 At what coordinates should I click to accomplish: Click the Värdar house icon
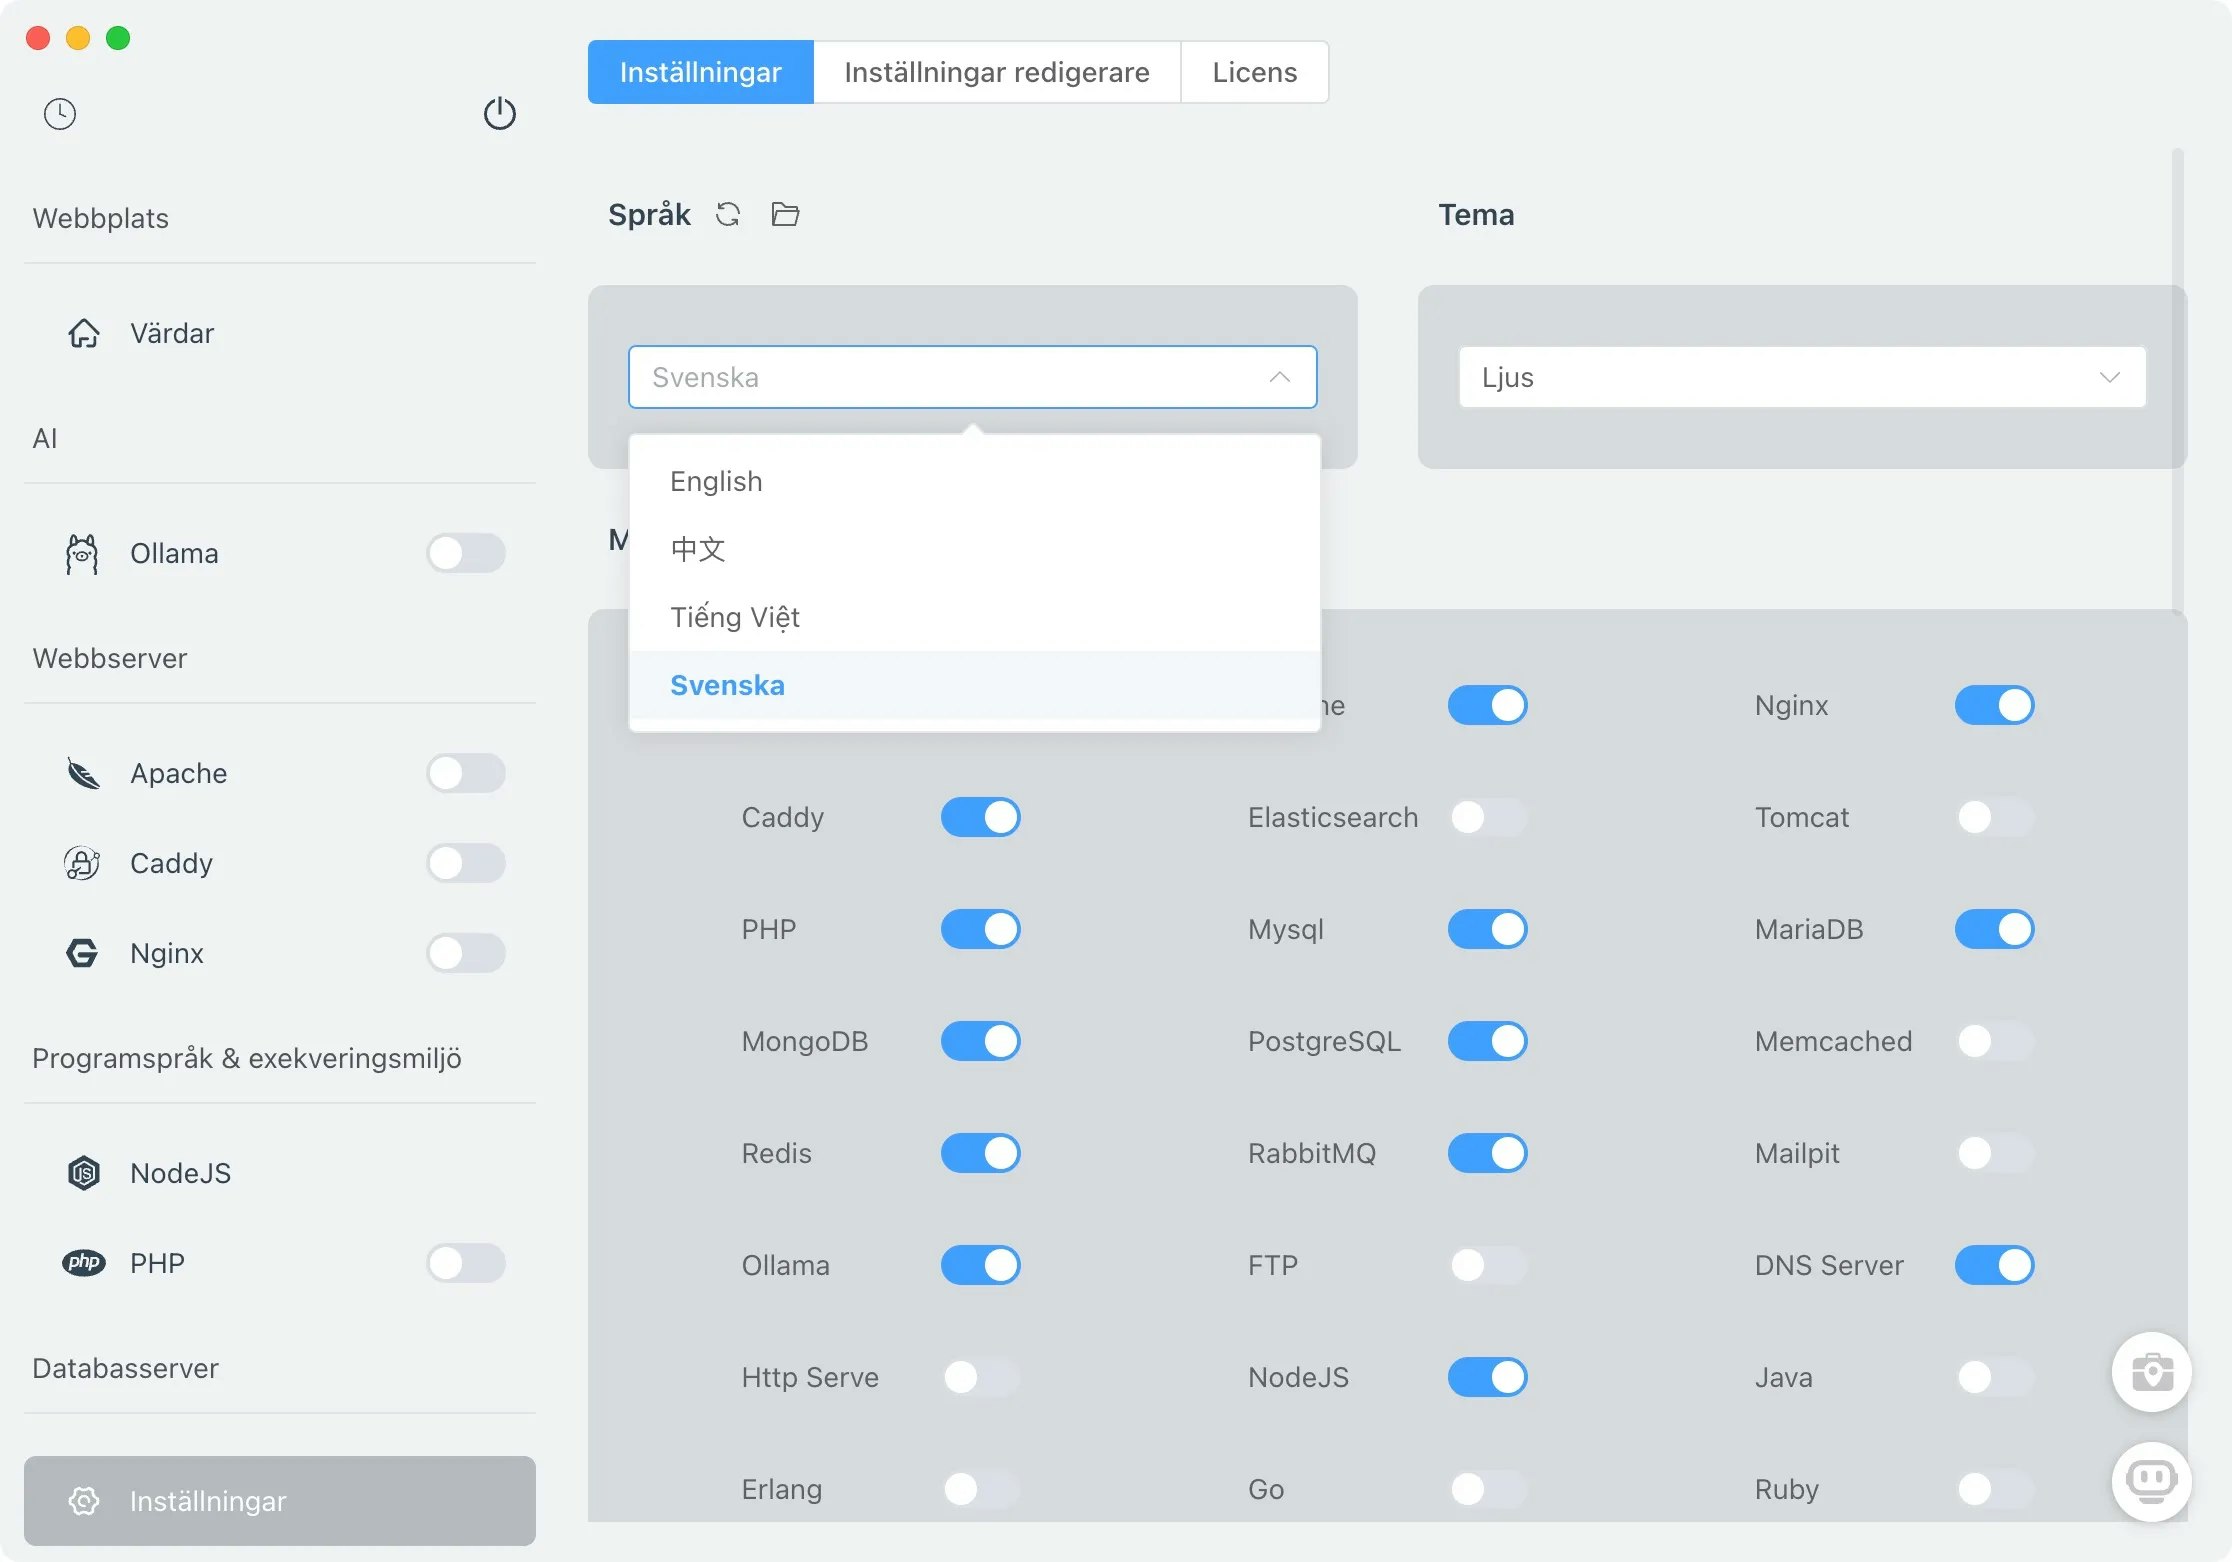click(84, 333)
